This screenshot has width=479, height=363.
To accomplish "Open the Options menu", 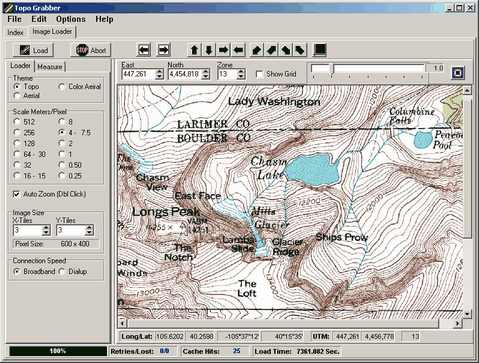I will click(x=71, y=19).
